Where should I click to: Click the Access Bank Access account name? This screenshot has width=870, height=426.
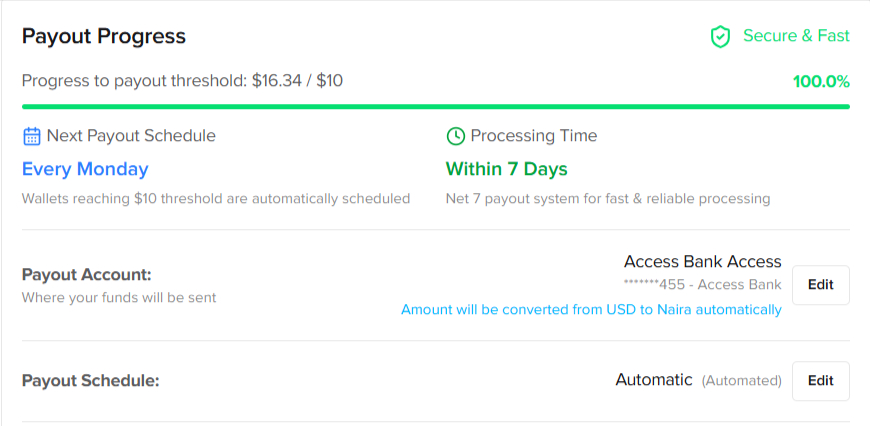tap(702, 262)
